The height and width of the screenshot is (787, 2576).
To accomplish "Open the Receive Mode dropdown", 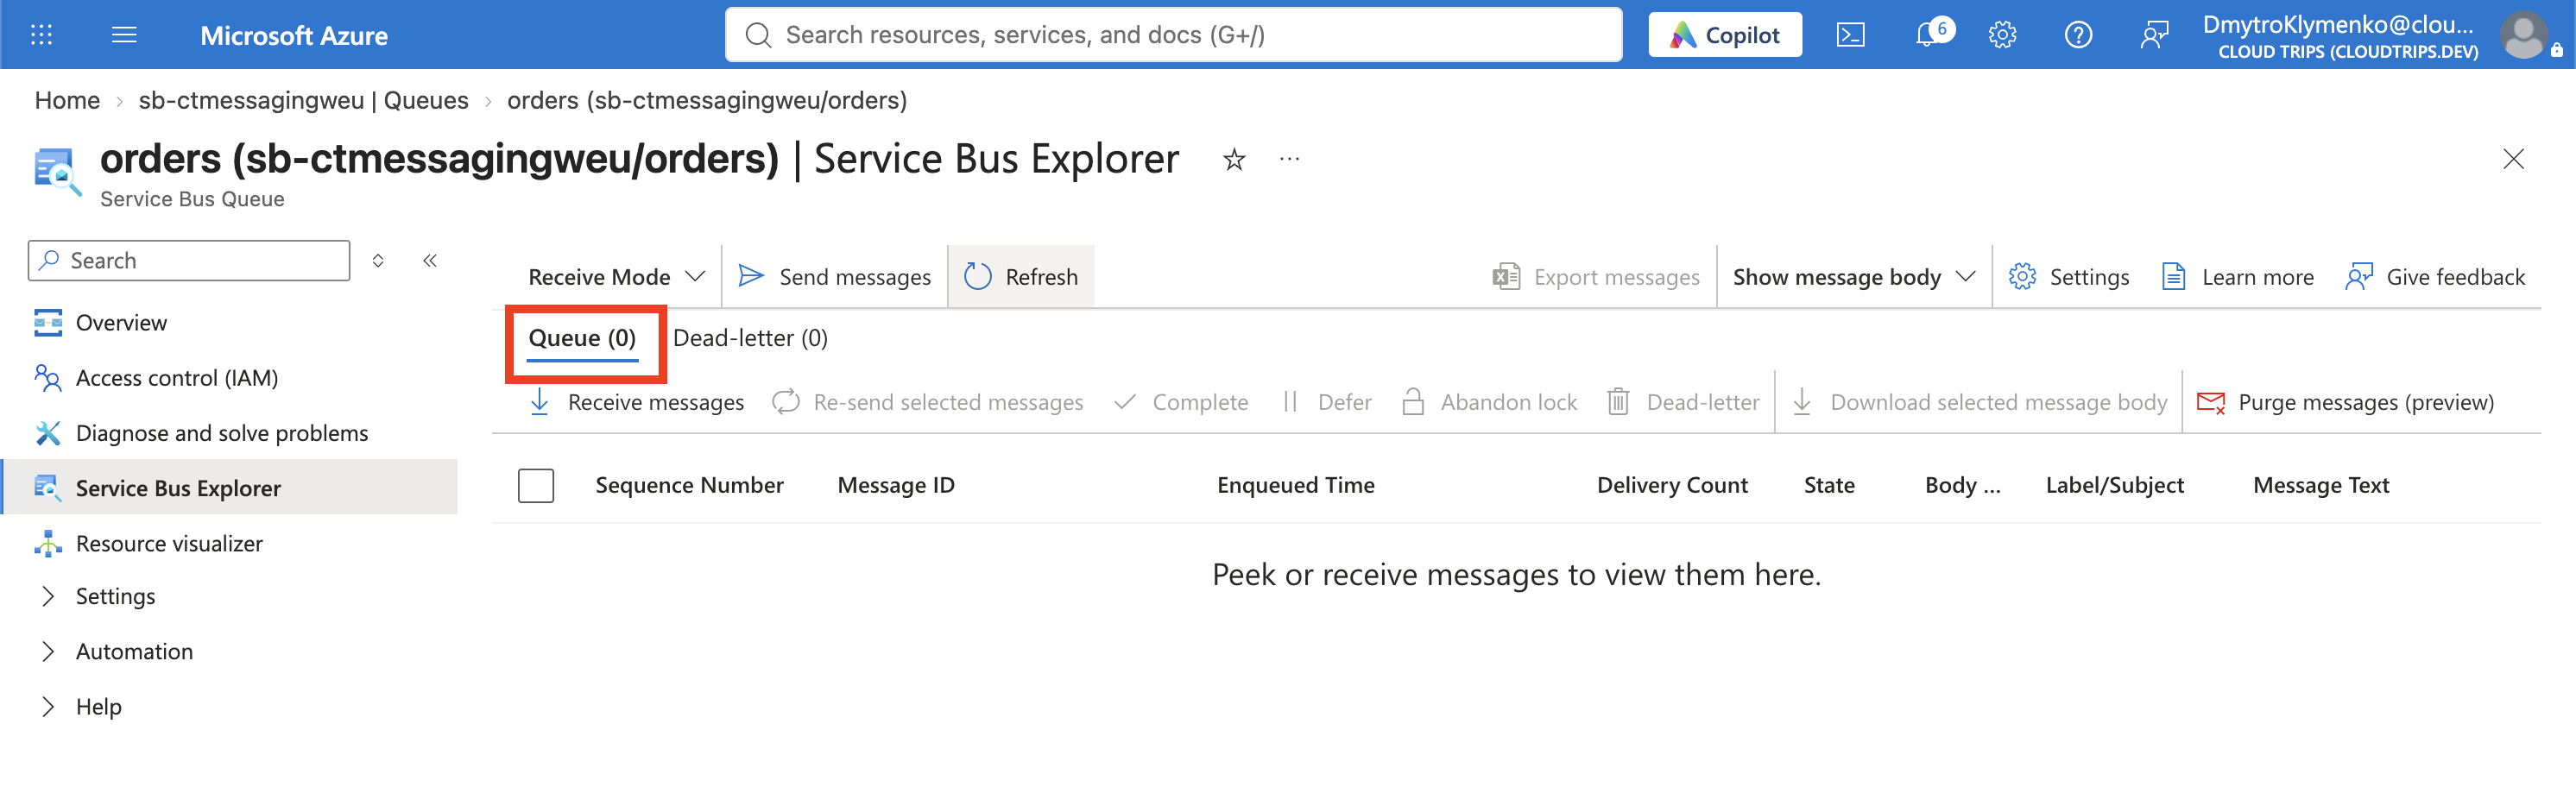I will click(x=616, y=277).
